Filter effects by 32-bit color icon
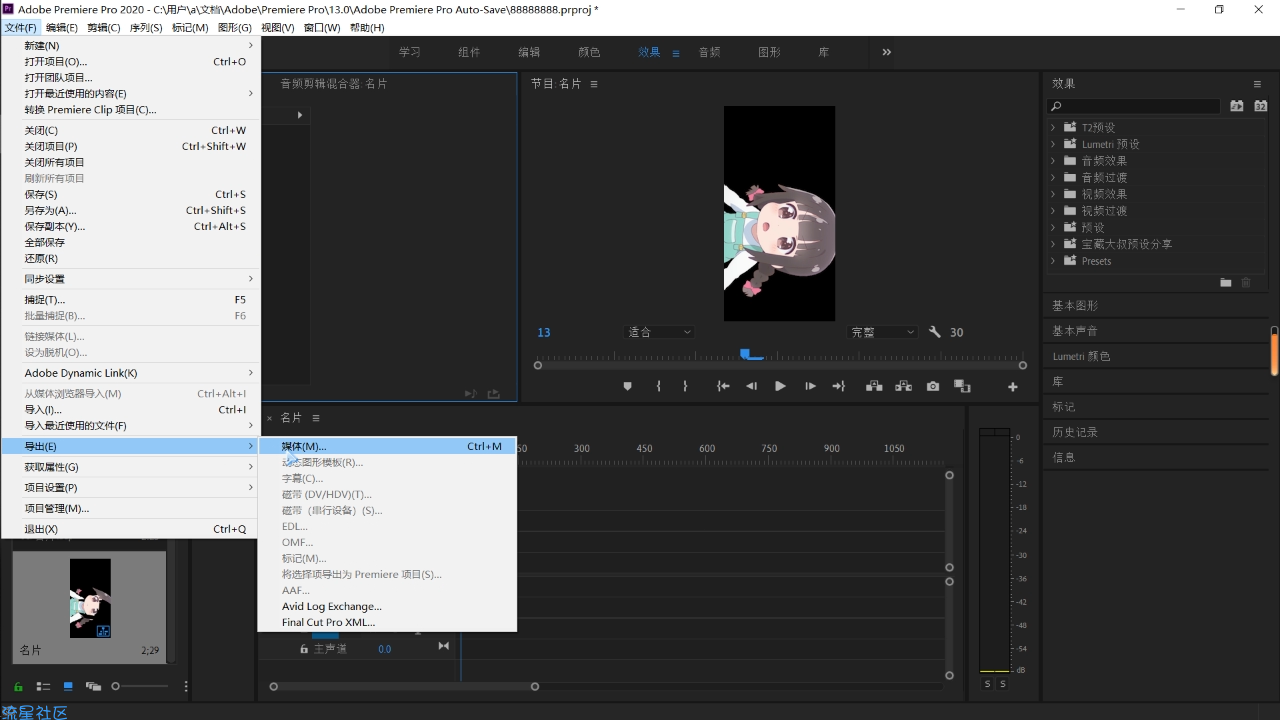The width and height of the screenshot is (1280, 720). (x=1260, y=106)
